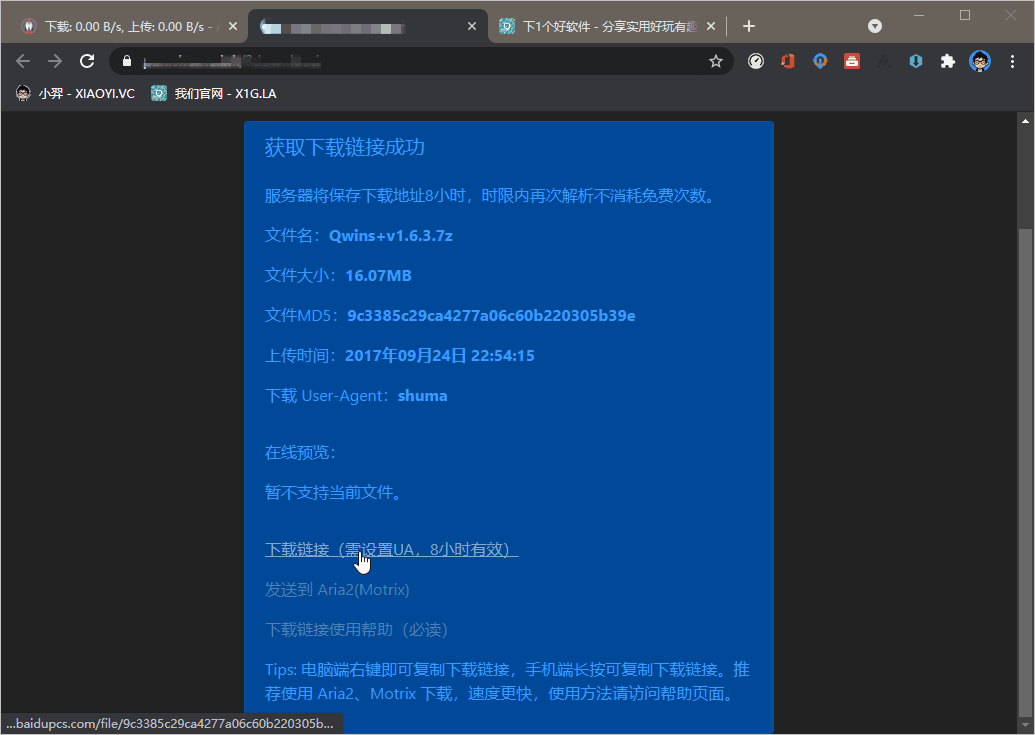
Task: Open the Office extension icon
Action: 787,61
